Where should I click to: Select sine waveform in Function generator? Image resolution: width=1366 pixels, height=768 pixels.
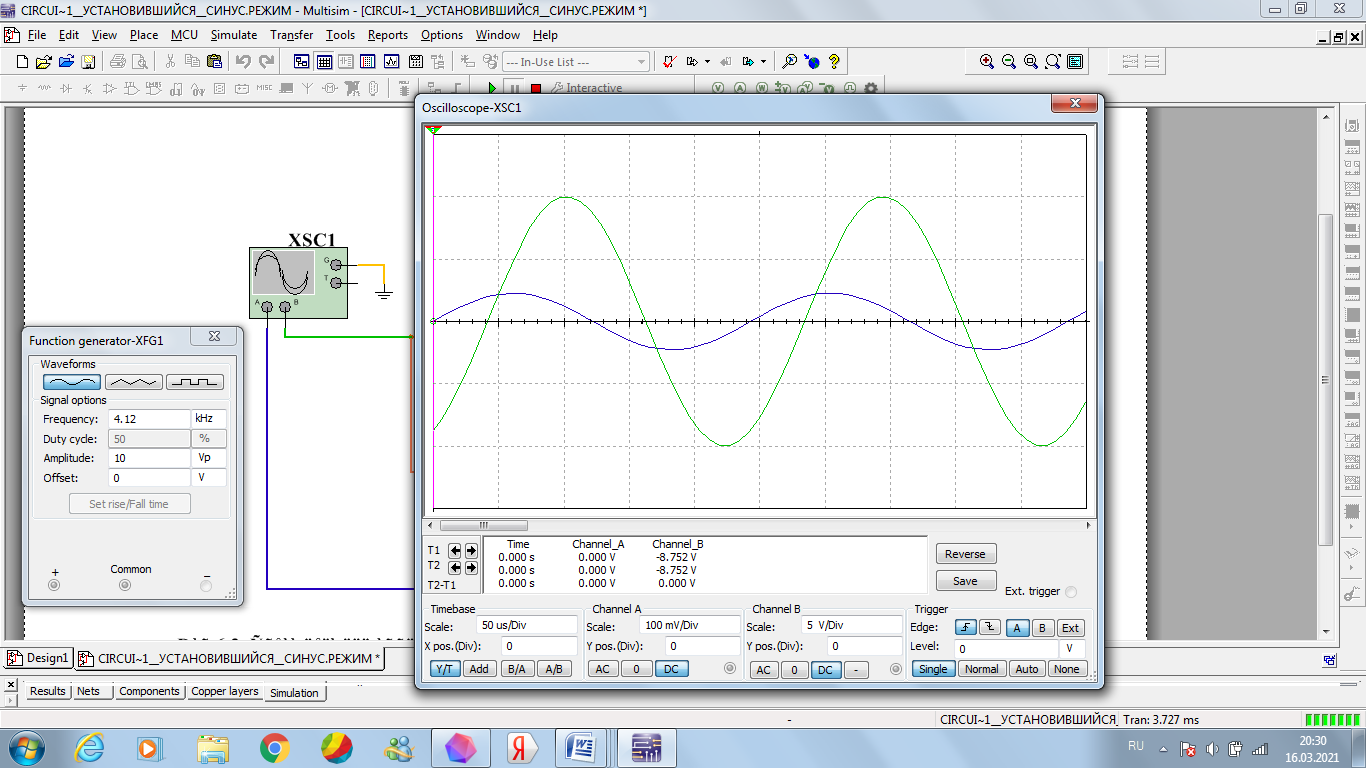[72, 382]
